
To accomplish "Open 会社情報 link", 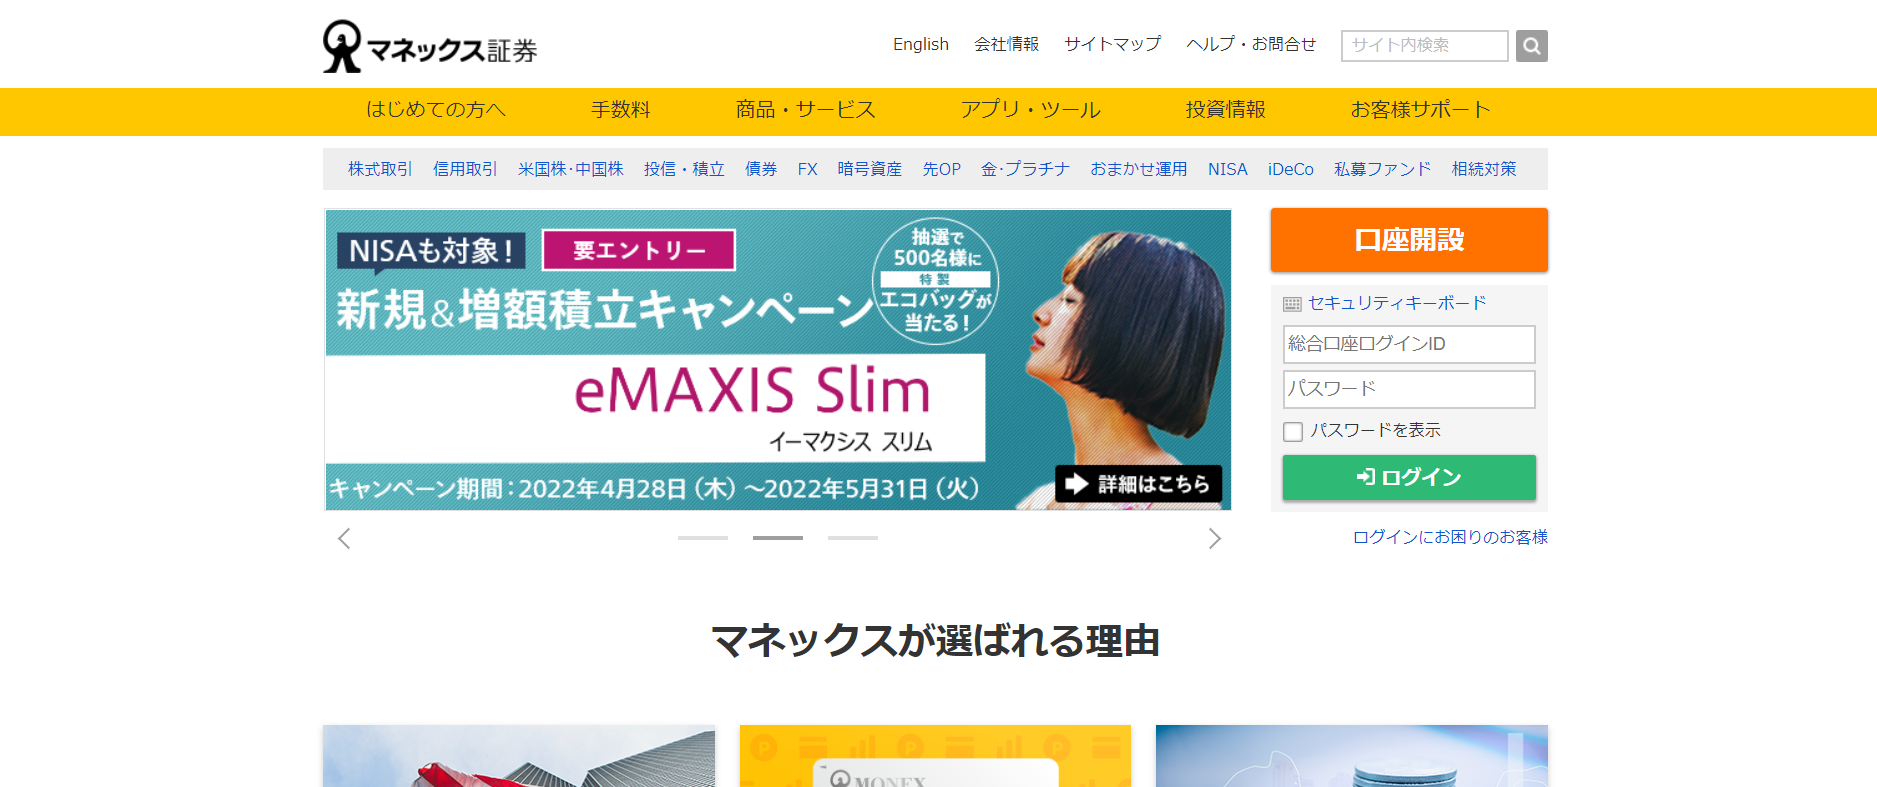I will (1006, 44).
